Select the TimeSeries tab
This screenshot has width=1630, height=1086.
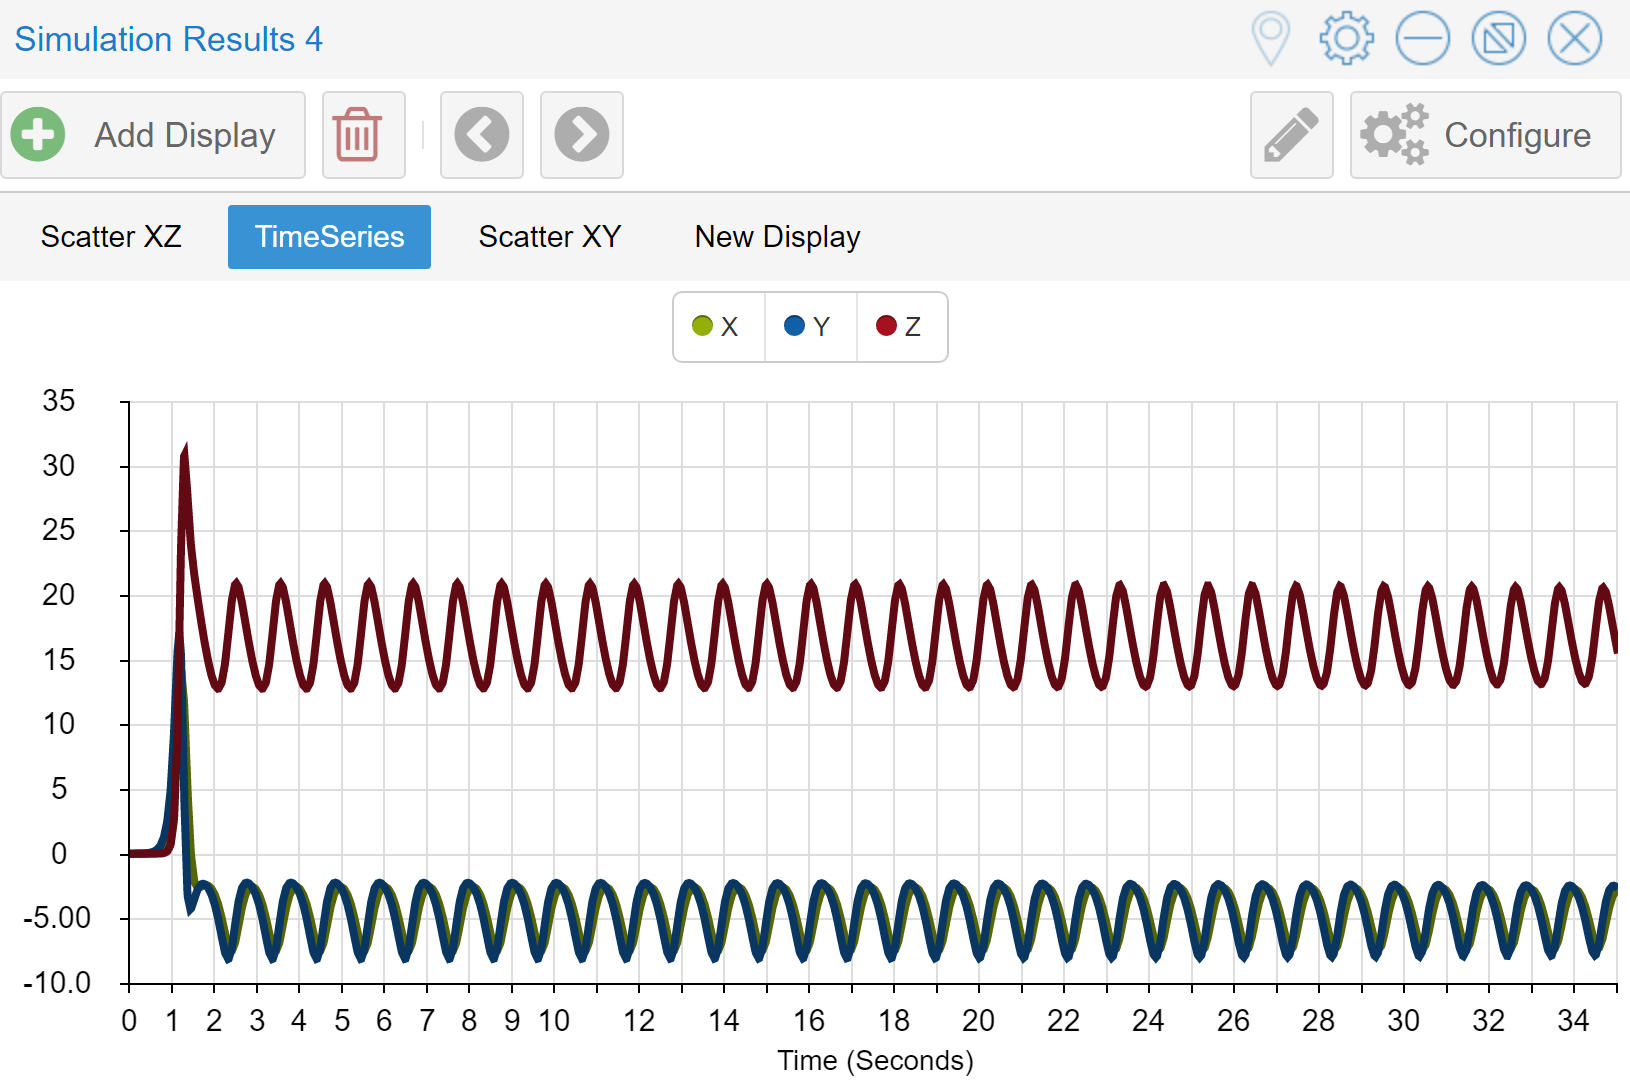point(329,237)
